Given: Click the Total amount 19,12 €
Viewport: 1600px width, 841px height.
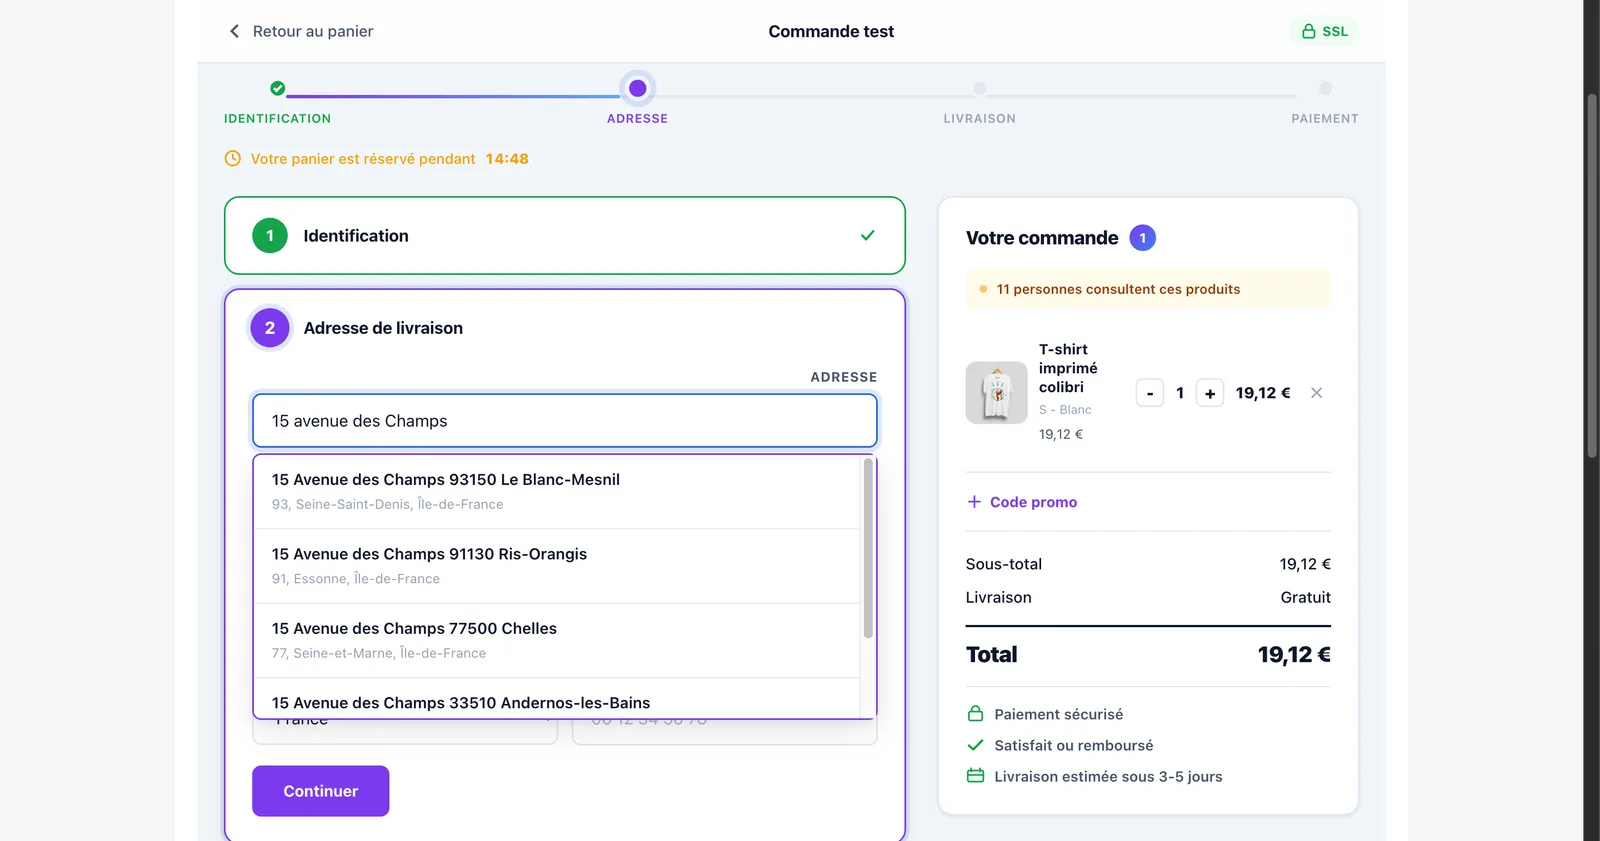Looking at the screenshot, I should pos(1294,655).
